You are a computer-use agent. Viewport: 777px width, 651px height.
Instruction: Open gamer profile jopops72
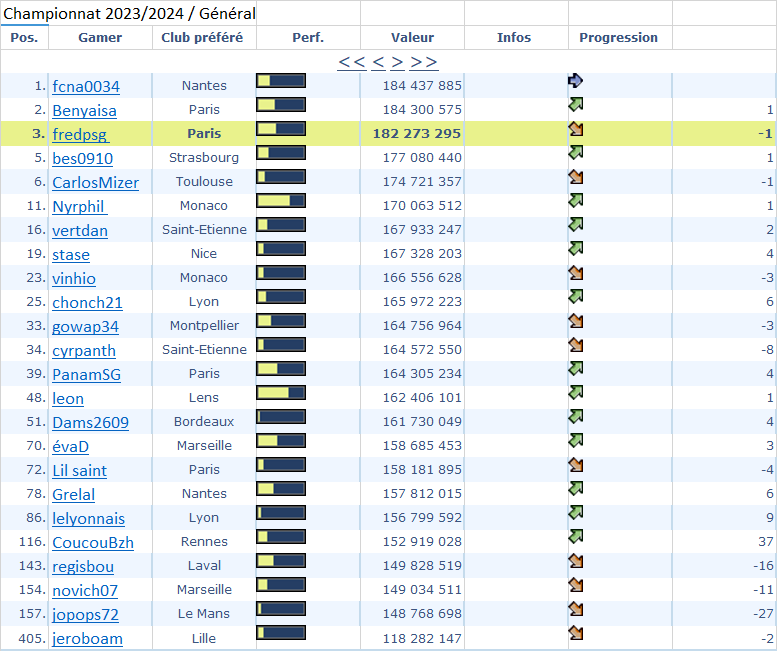click(86, 615)
